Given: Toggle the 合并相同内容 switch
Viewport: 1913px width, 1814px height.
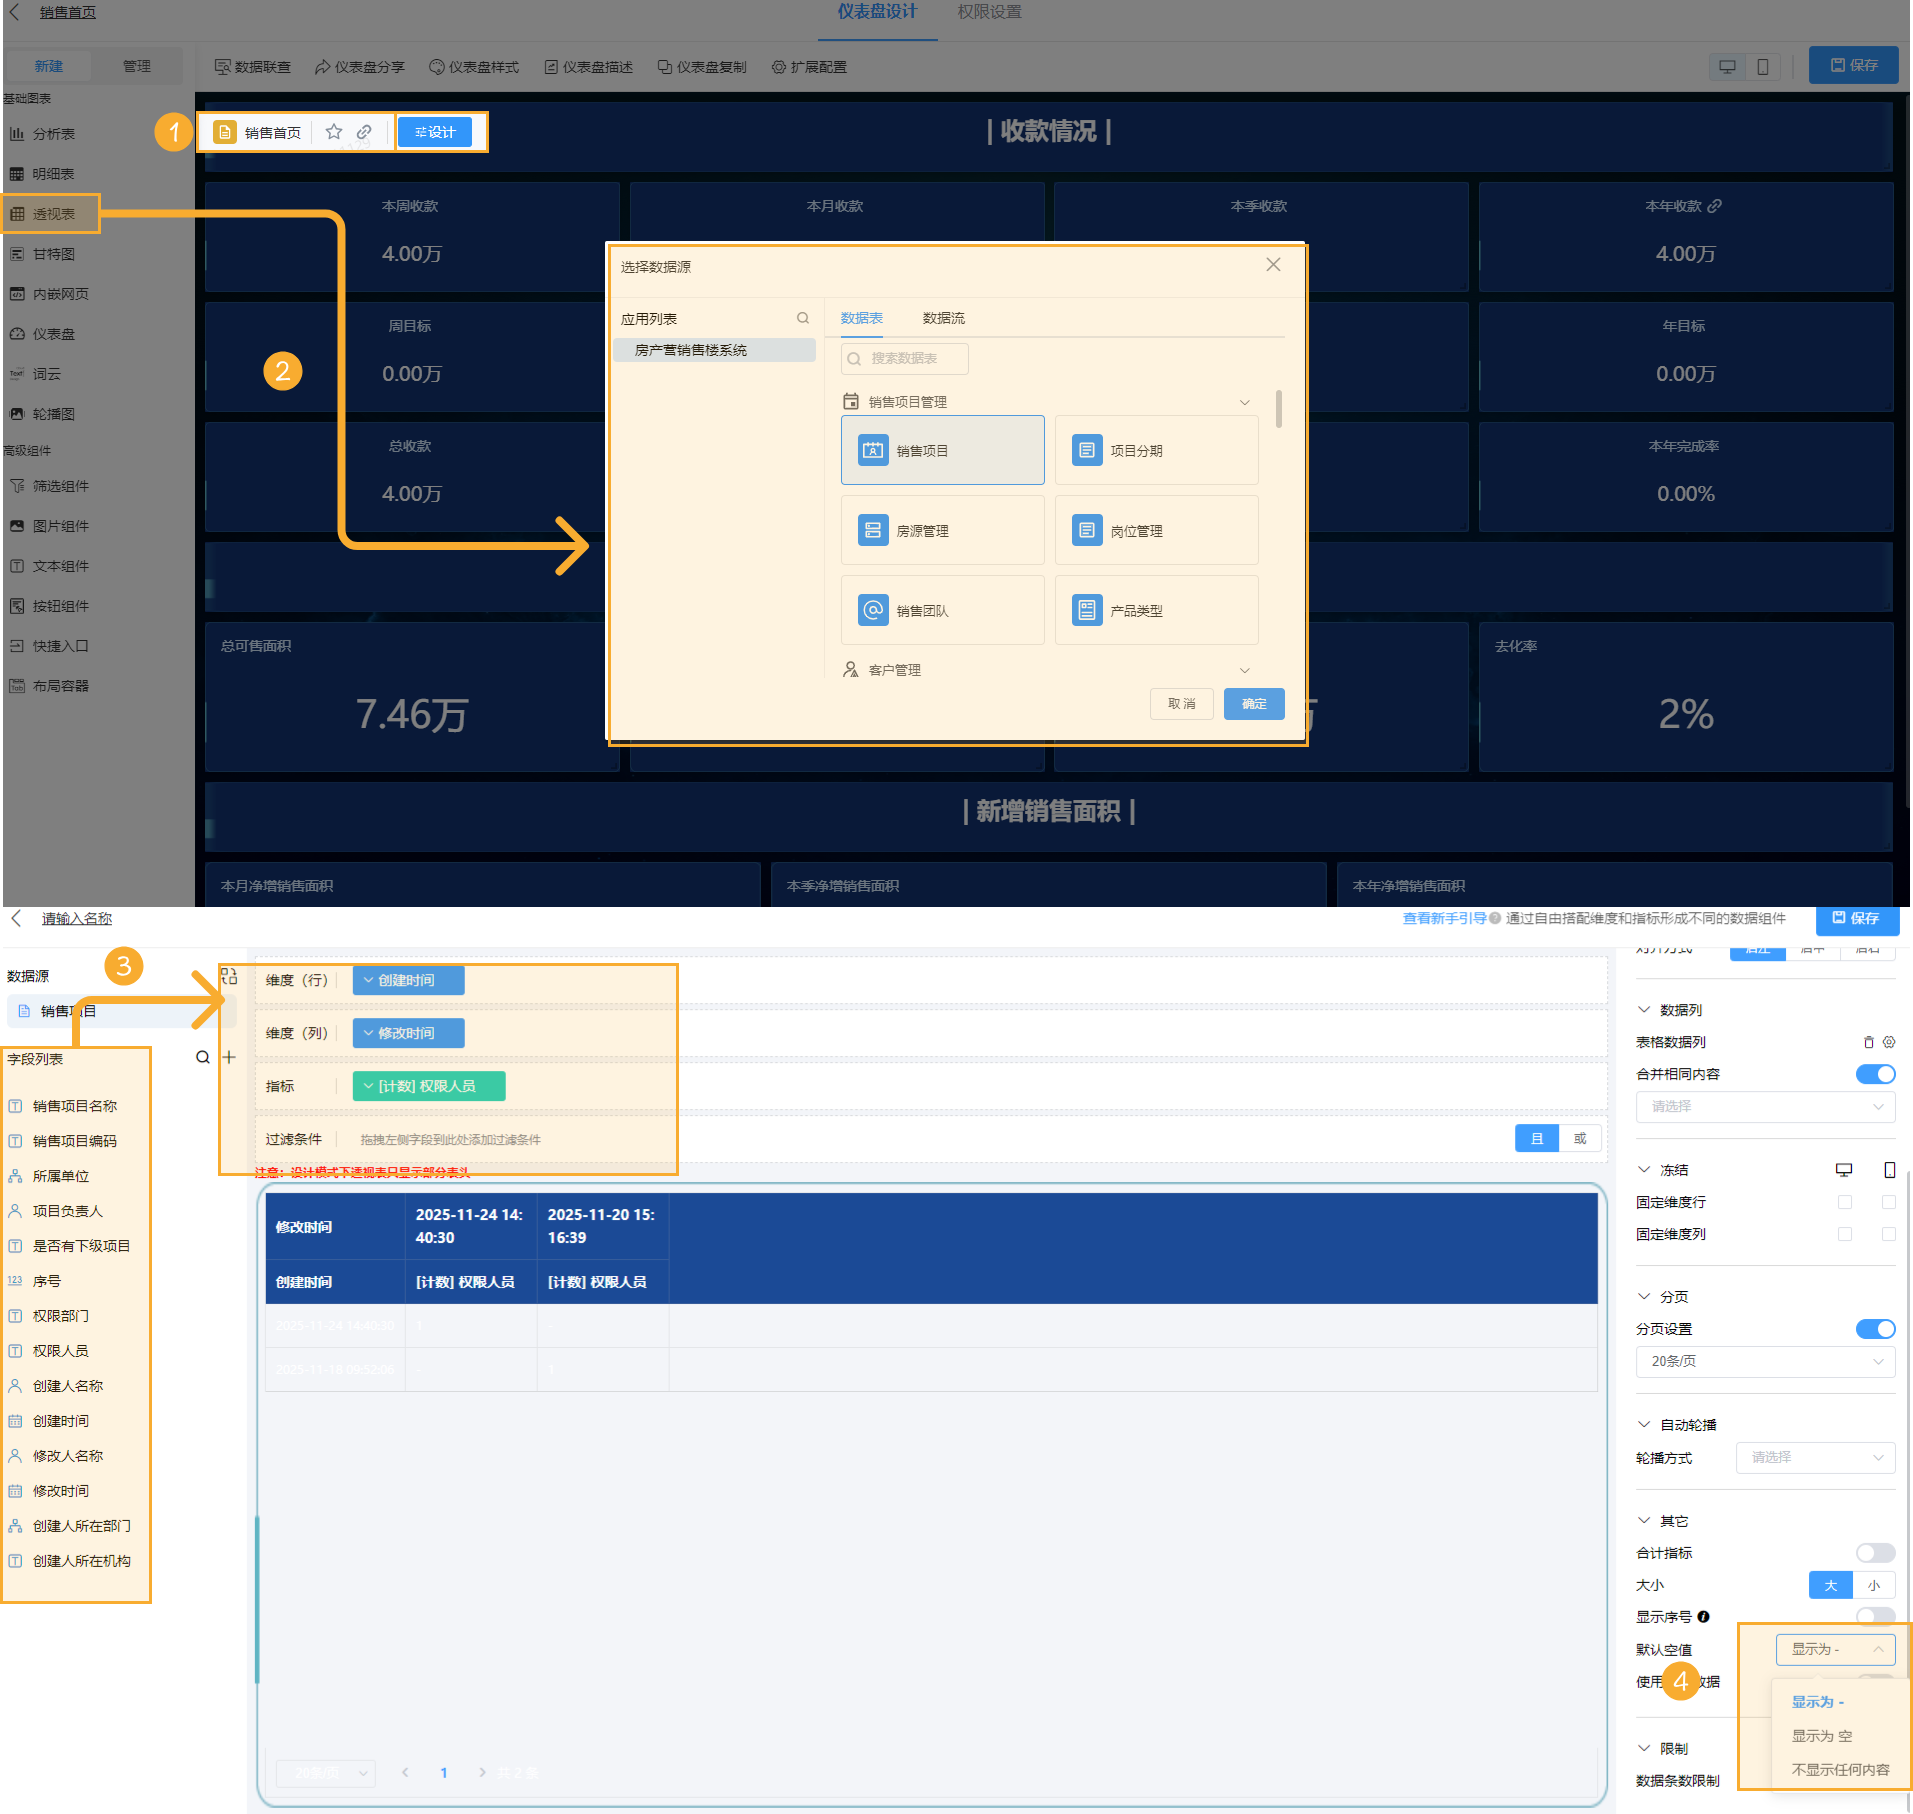Looking at the screenshot, I should (1874, 1074).
